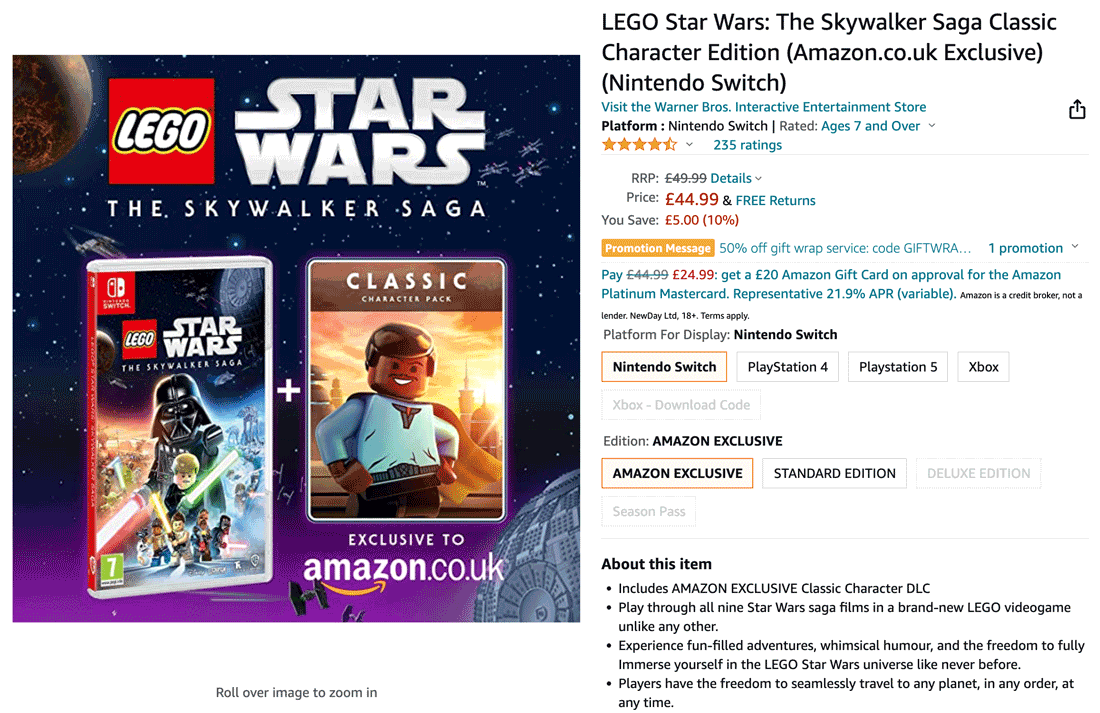Visit the Warner Bros. Interactive Entertainment Store
This screenshot has width=1100, height=713.
763,107
